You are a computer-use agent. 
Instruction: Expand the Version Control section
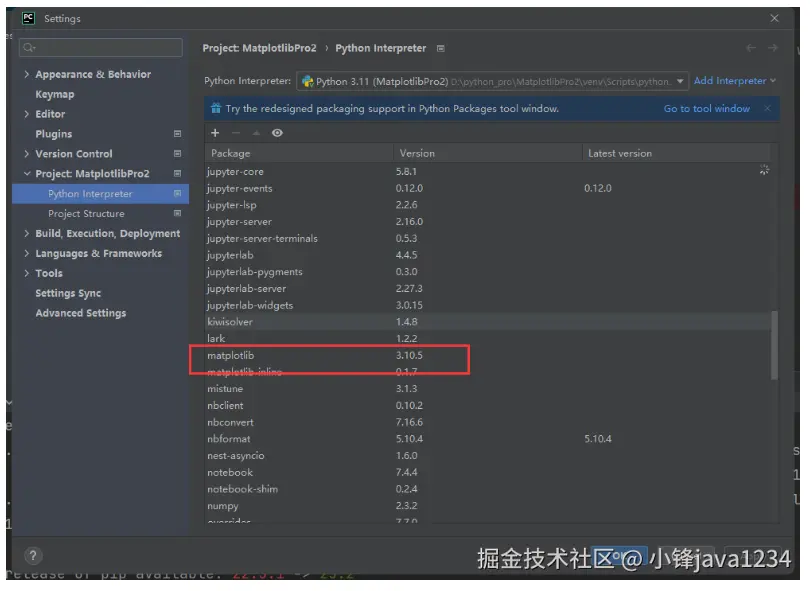26,154
